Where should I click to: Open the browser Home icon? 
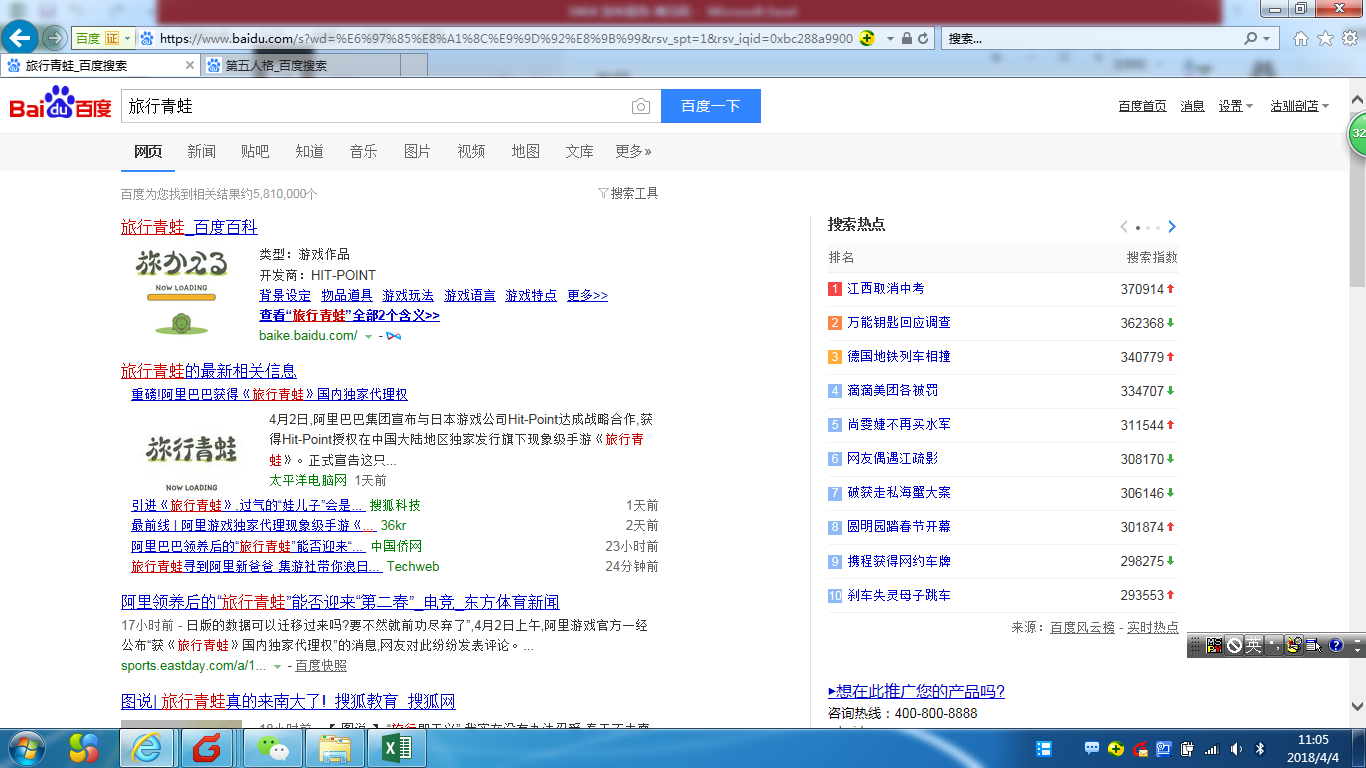(1300, 38)
